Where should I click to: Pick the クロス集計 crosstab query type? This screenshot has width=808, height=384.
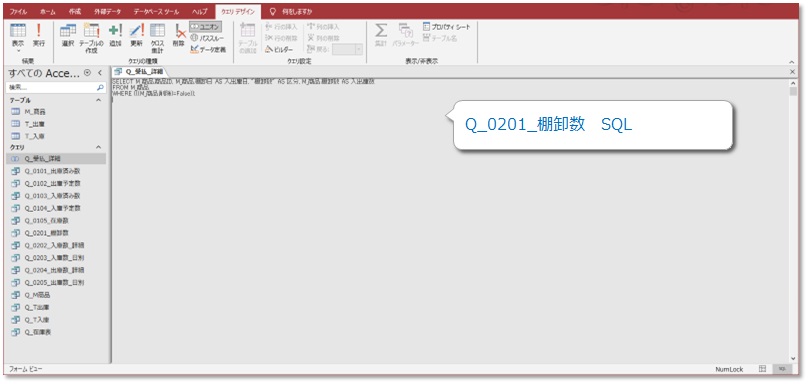point(157,38)
